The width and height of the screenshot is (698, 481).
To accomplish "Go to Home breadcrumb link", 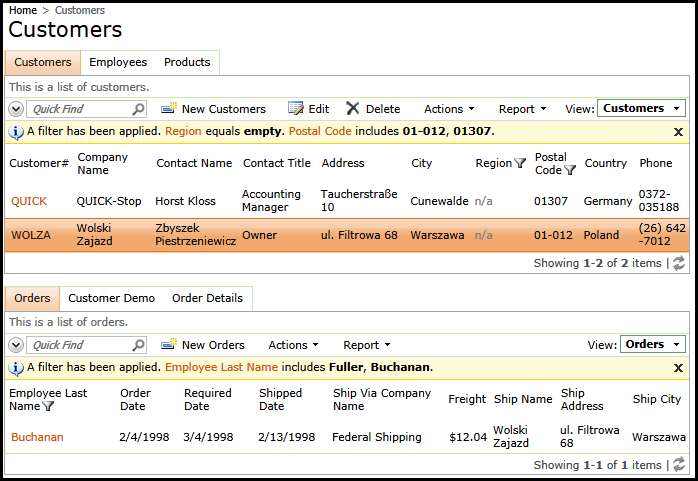I will (x=23, y=10).
